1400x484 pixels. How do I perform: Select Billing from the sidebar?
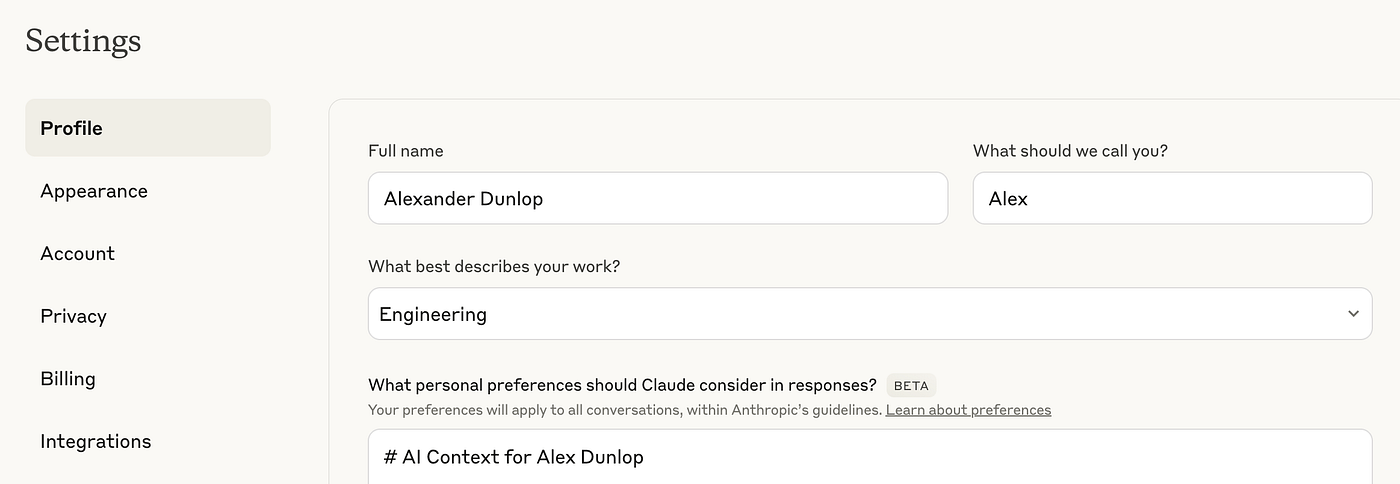(x=68, y=379)
